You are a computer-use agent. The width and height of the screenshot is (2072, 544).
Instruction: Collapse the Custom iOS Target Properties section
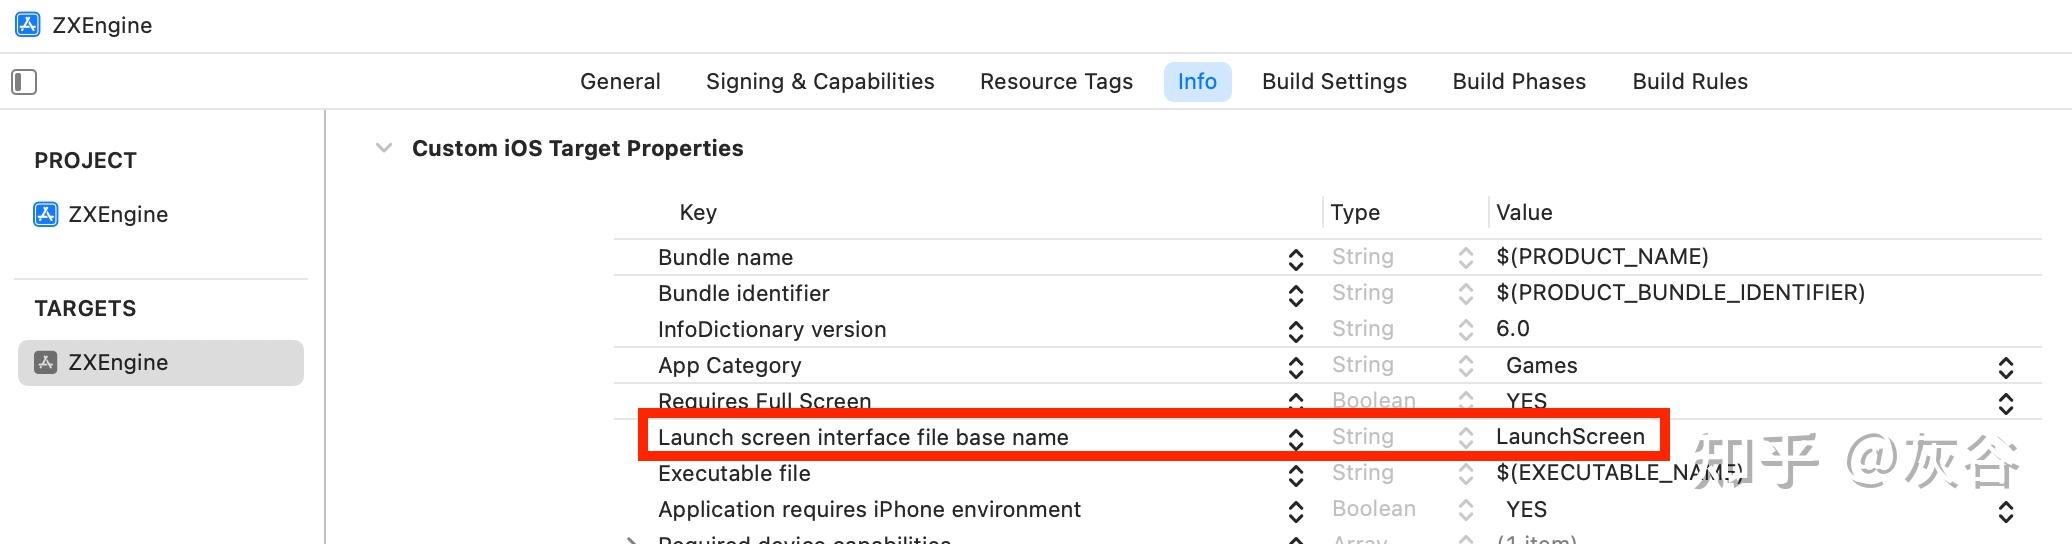click(383, 149)
